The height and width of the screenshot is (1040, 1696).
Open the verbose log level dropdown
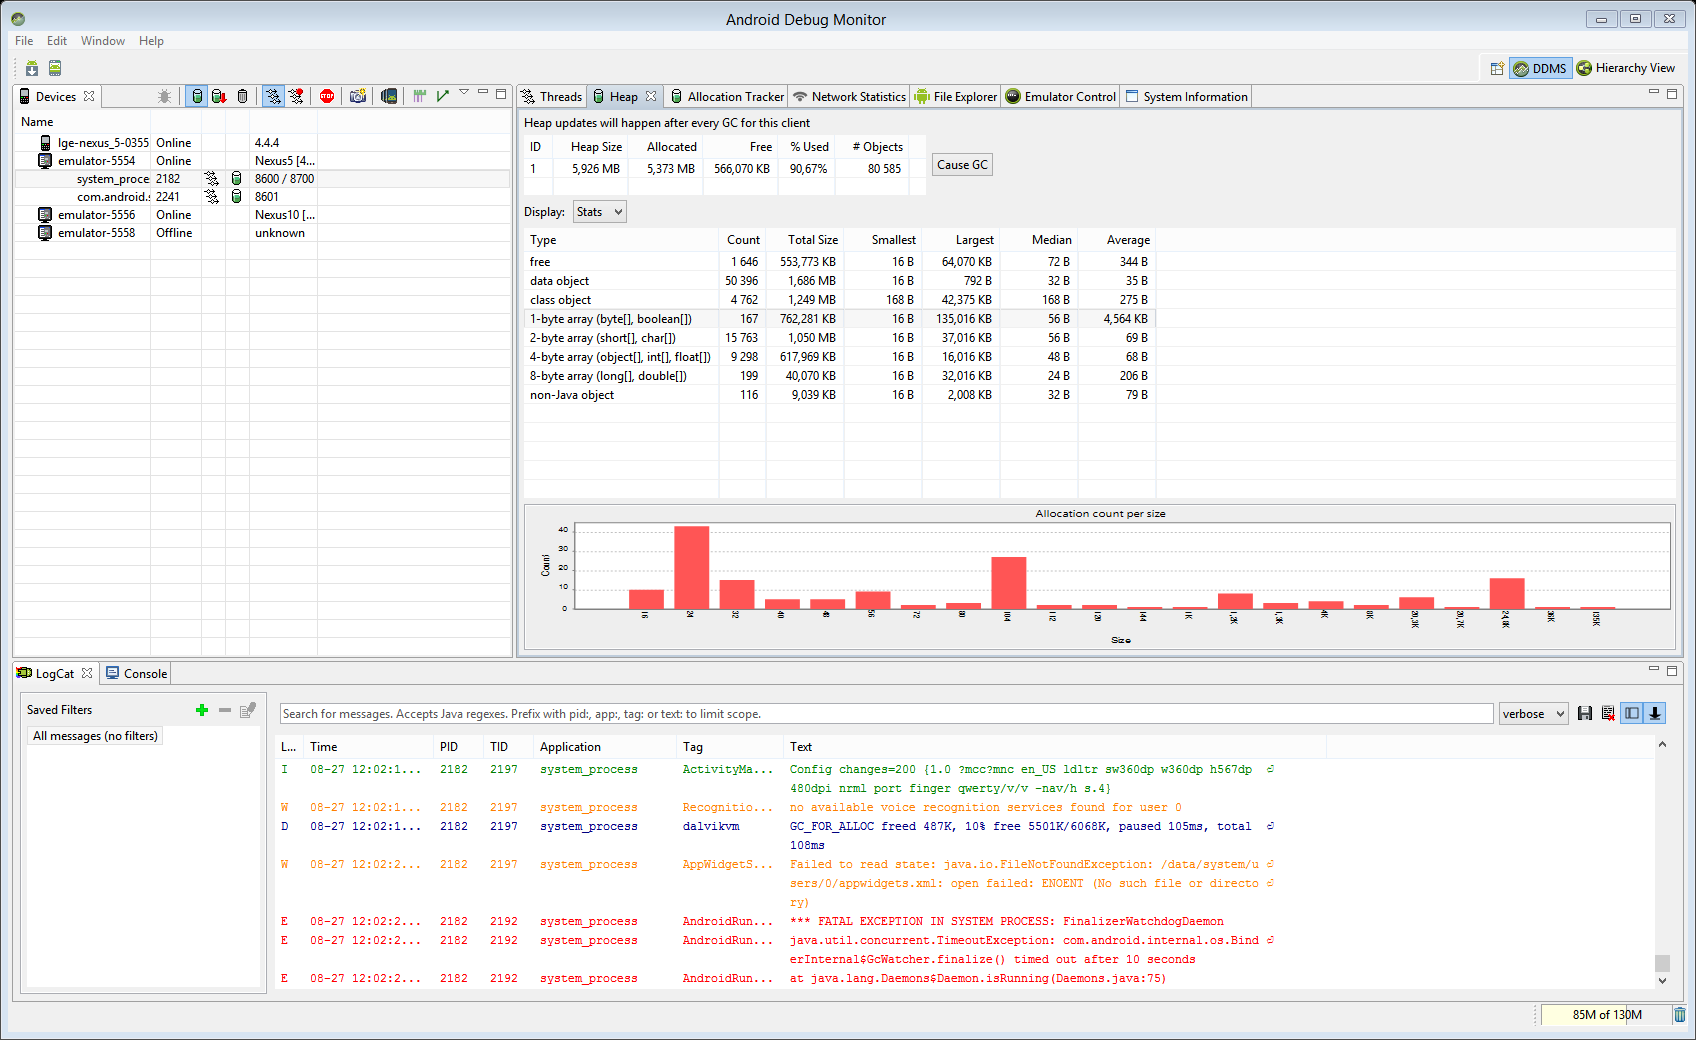[x=1533, y=714]
